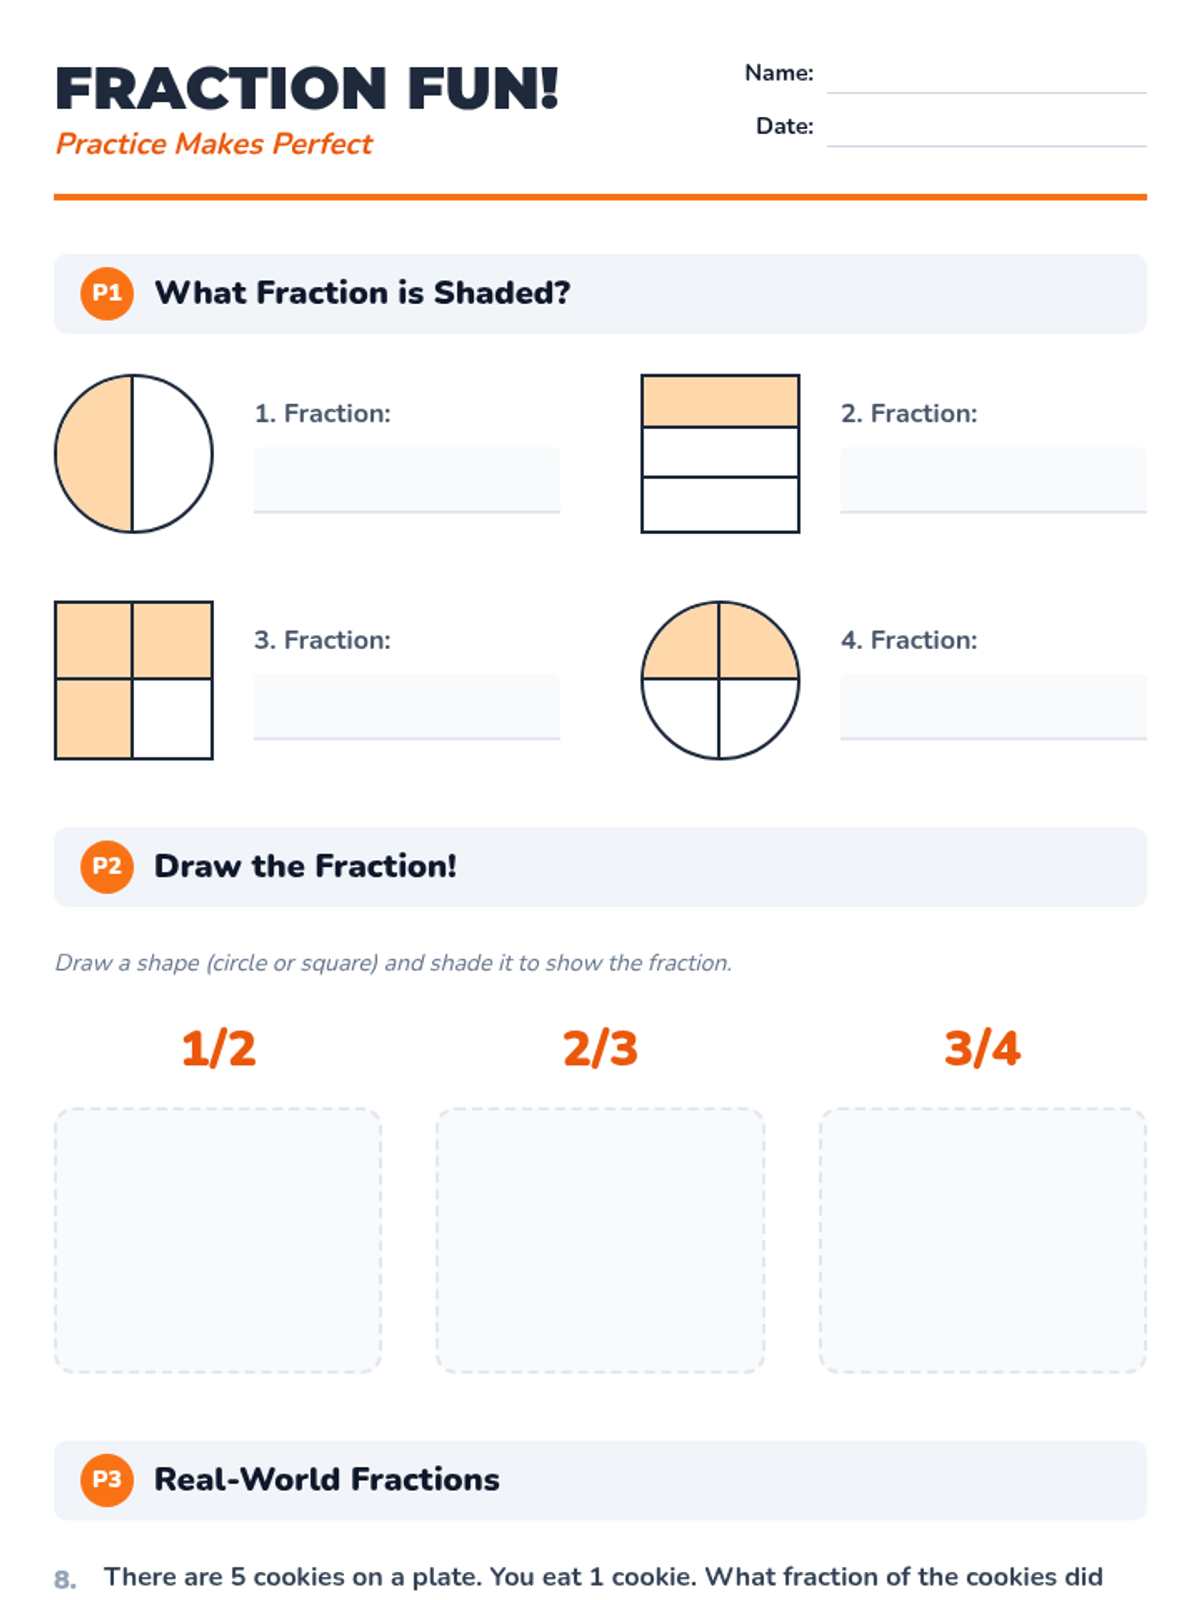Click the 'Real-World Fractions' heading

click(x=326, y=1479)
